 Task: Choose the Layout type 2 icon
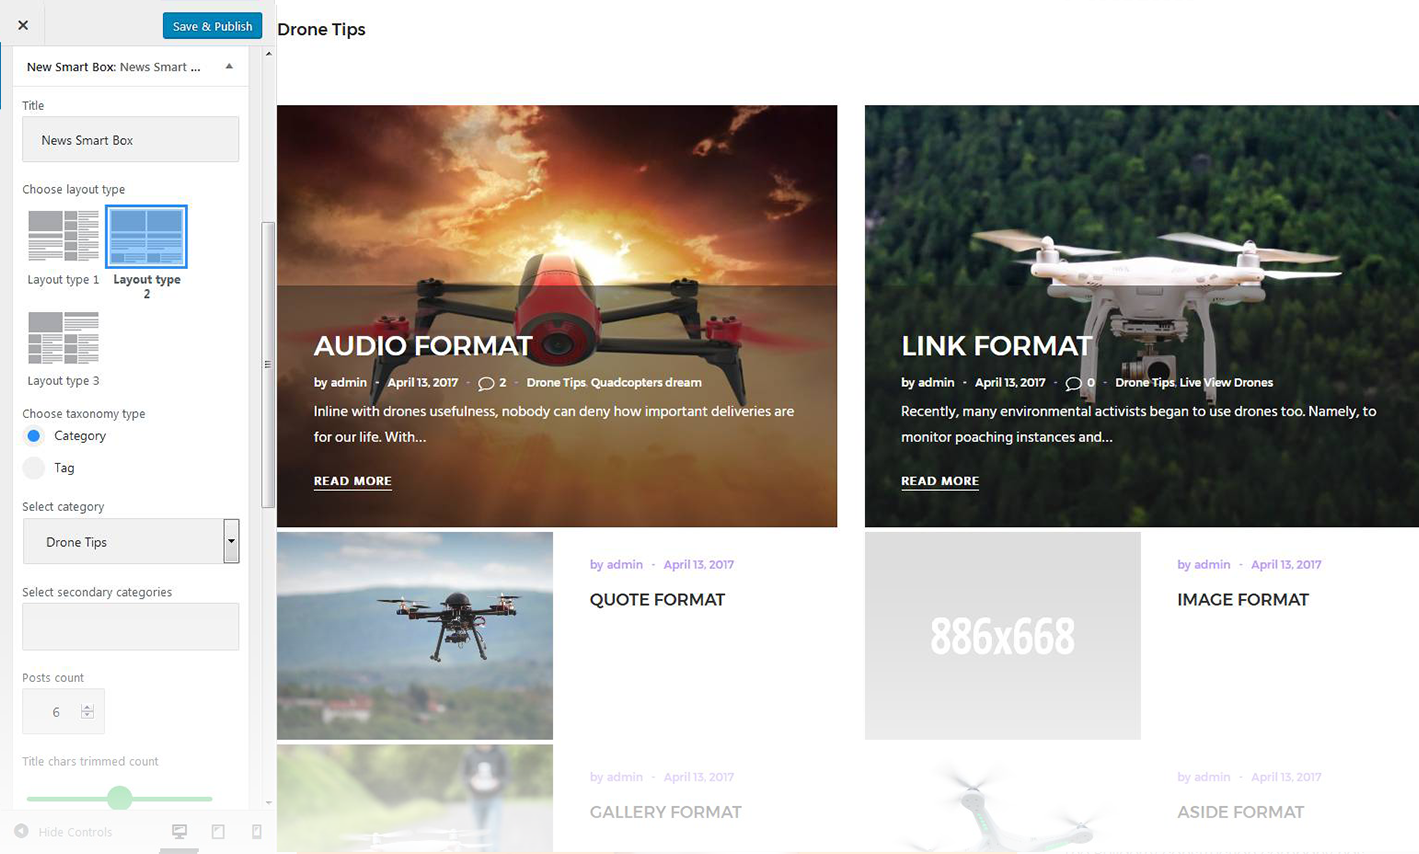tap(146, 237)
